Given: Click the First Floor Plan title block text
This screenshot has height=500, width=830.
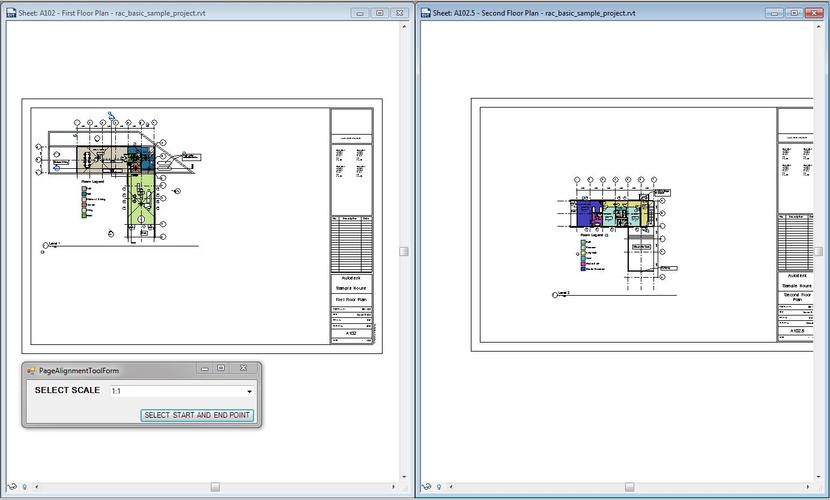Looking at the screenshot, I should 351,299.
